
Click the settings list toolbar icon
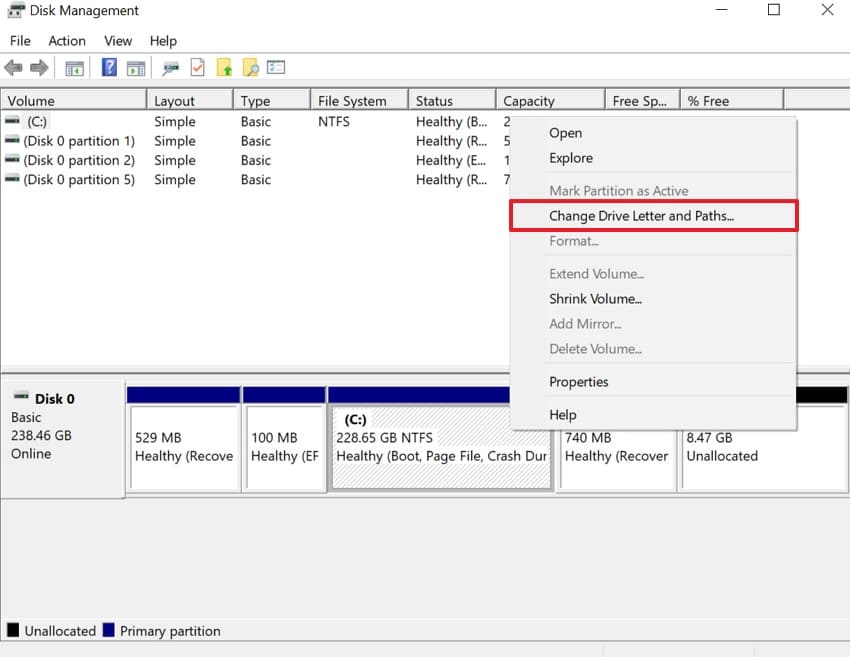[x=276, y=67]
